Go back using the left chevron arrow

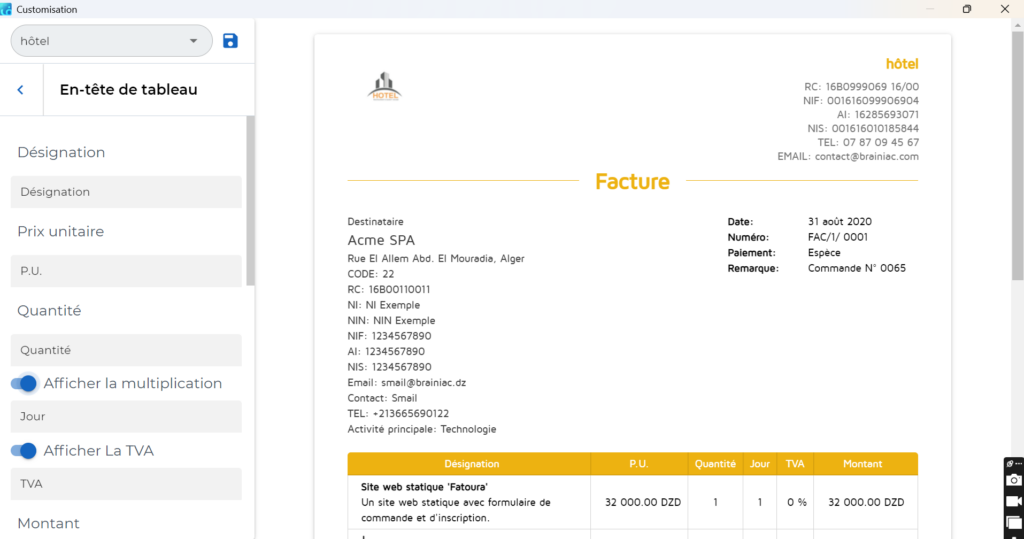point(20,90)
